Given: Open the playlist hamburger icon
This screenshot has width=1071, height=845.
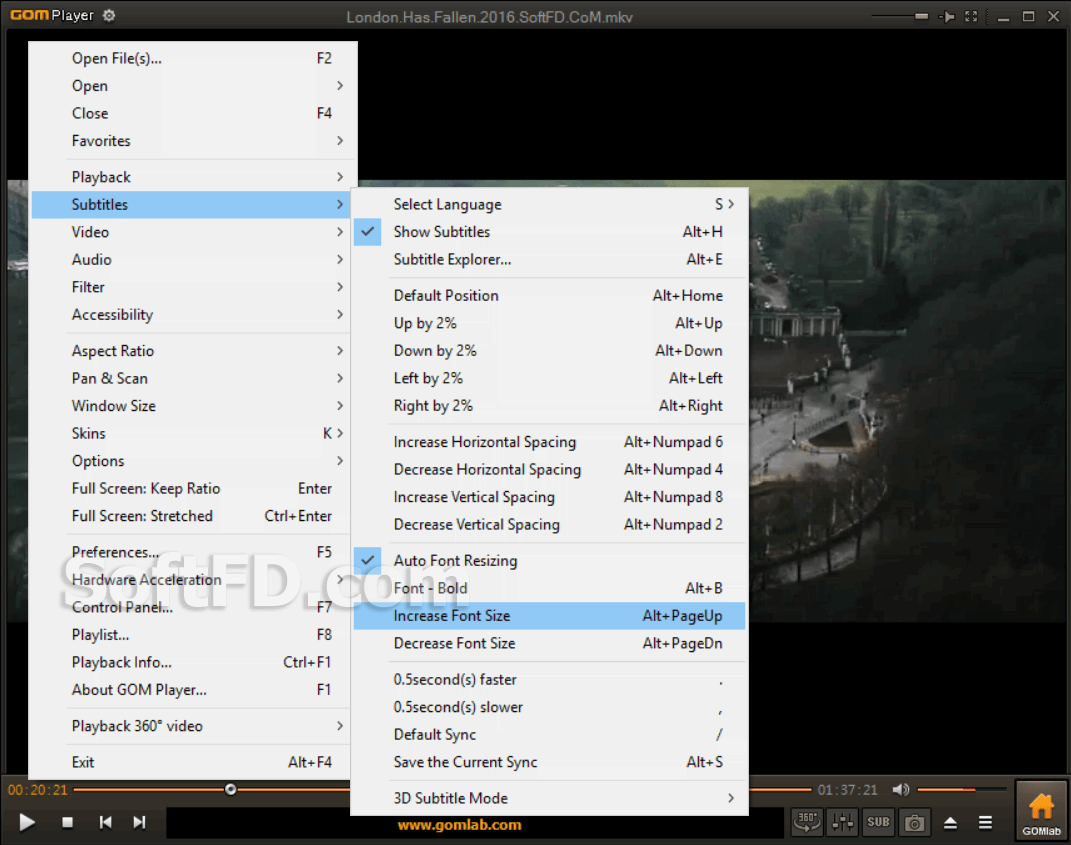Looking at the screenshot, I should 985,822.
